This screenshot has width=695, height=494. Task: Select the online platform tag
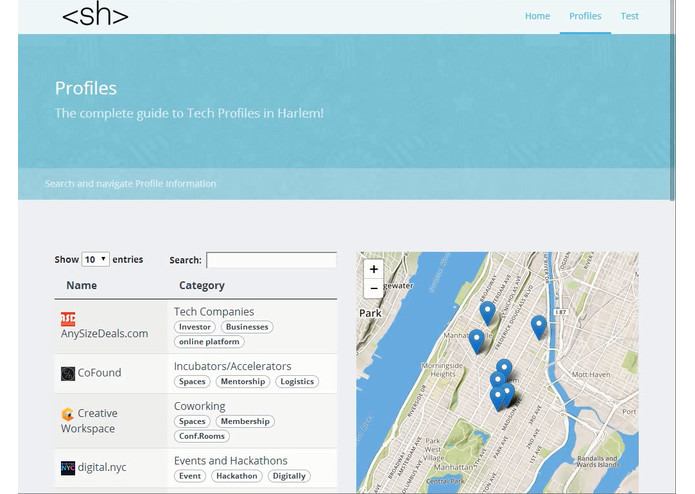pyautogui.click(x=209, y=342)
